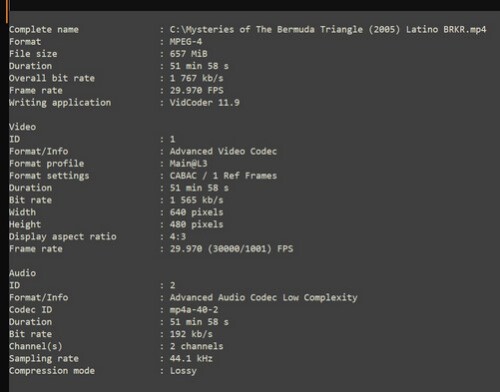The height and width of the screenshot is (392, 500).
Task: Click the 29.970 (30000/1001) FPS value
Action: [x=231, y=249]
